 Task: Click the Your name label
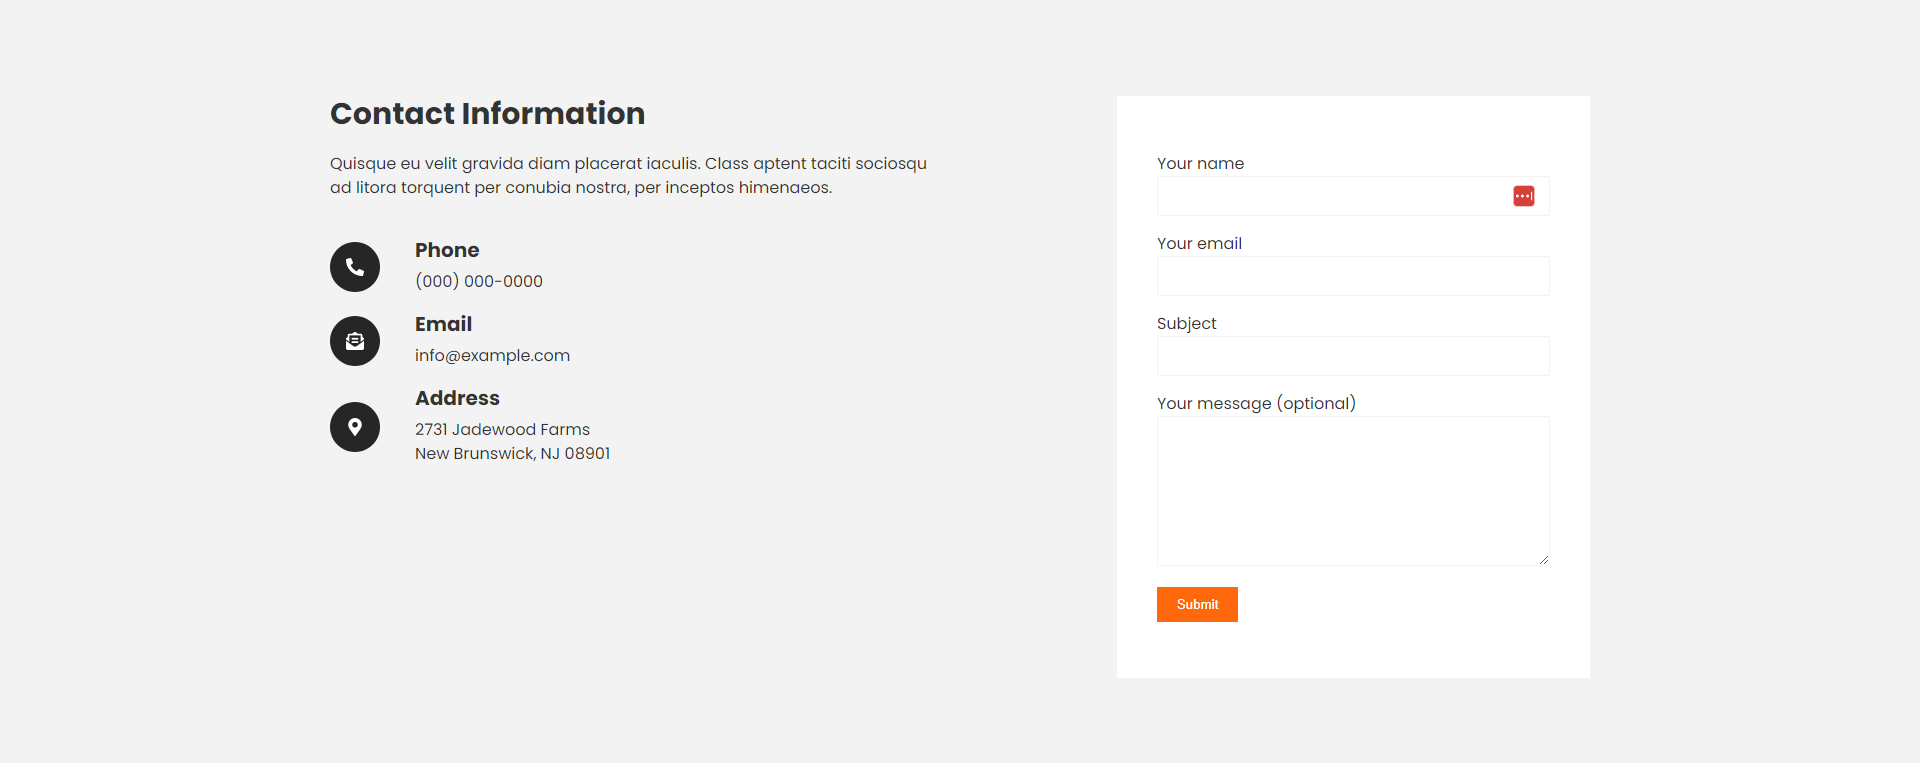(x=1200, y=163)
